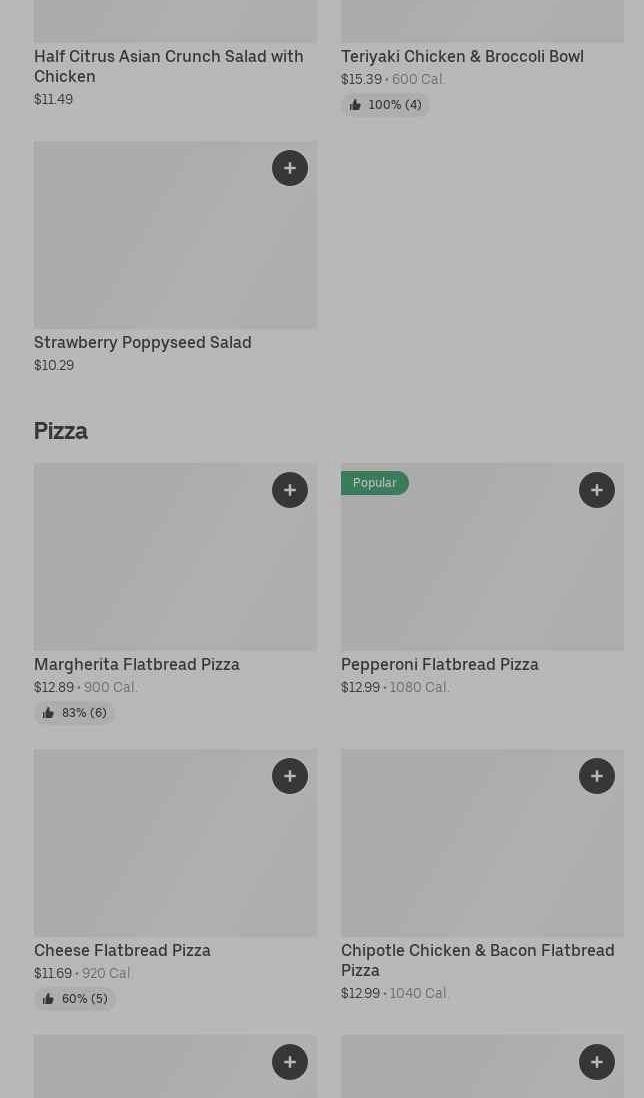644x1098 pixels.
Task: Add Chipotle Chicken & Bacon Flatbread Pizza
Action: 597,776
